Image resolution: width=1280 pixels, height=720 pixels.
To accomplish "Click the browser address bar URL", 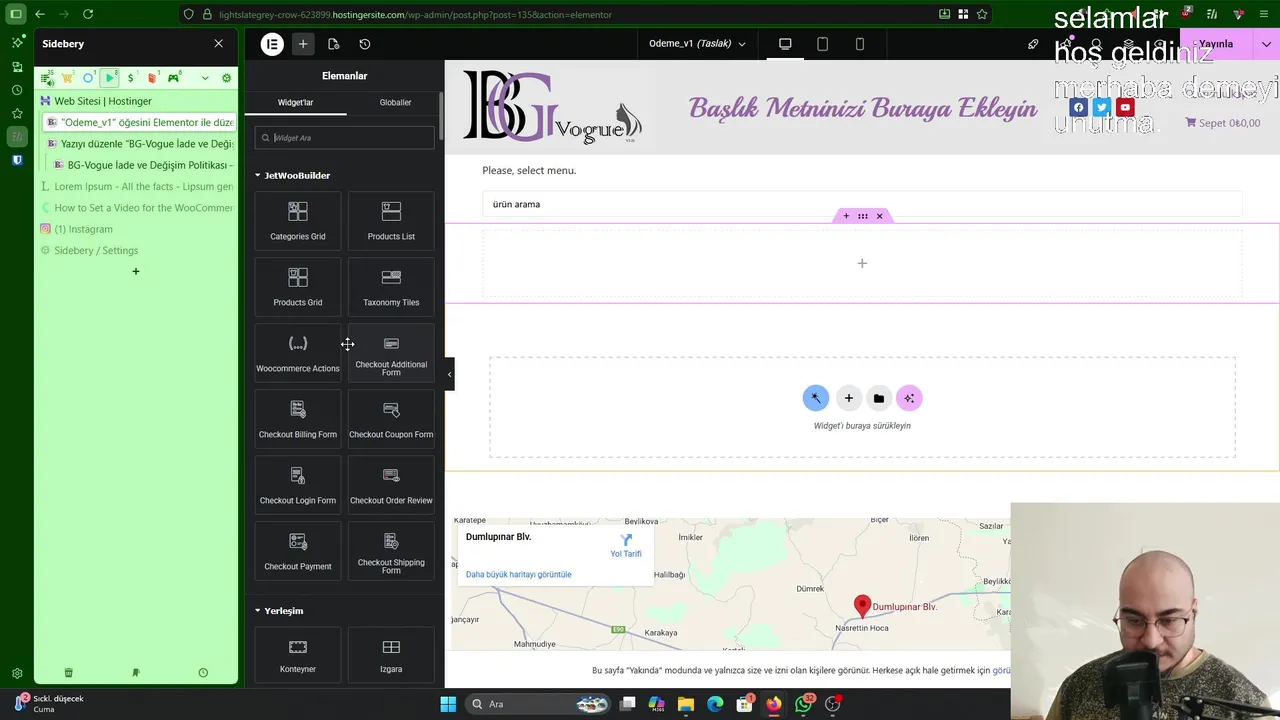I will click(x=415, y=14).
